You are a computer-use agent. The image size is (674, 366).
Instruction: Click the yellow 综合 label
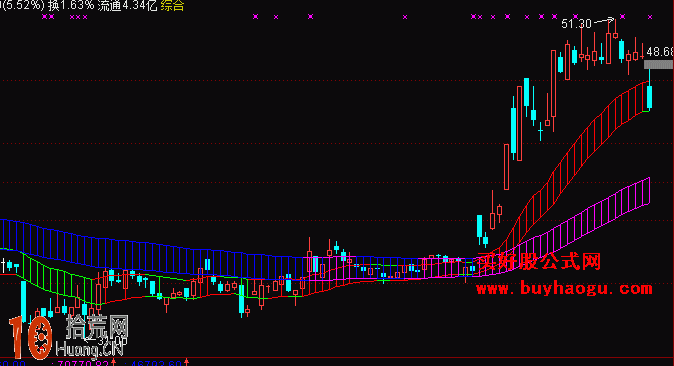pos(172,6)
